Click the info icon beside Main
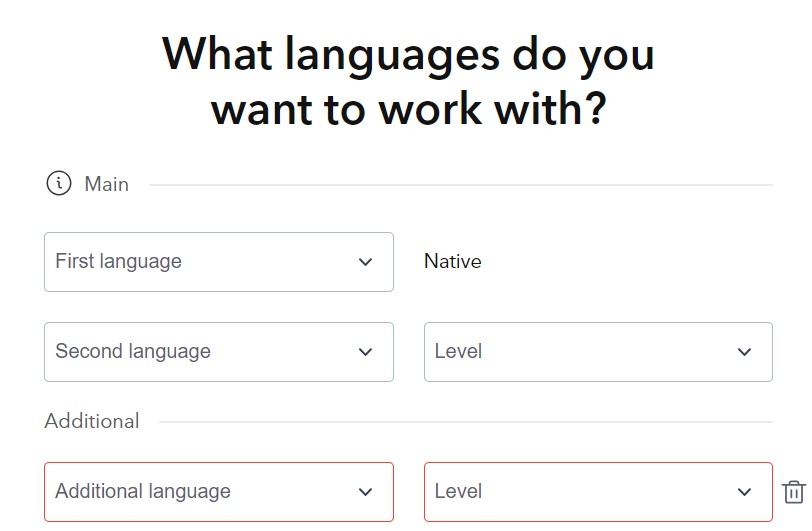812x531 pixels. [59, 183]
